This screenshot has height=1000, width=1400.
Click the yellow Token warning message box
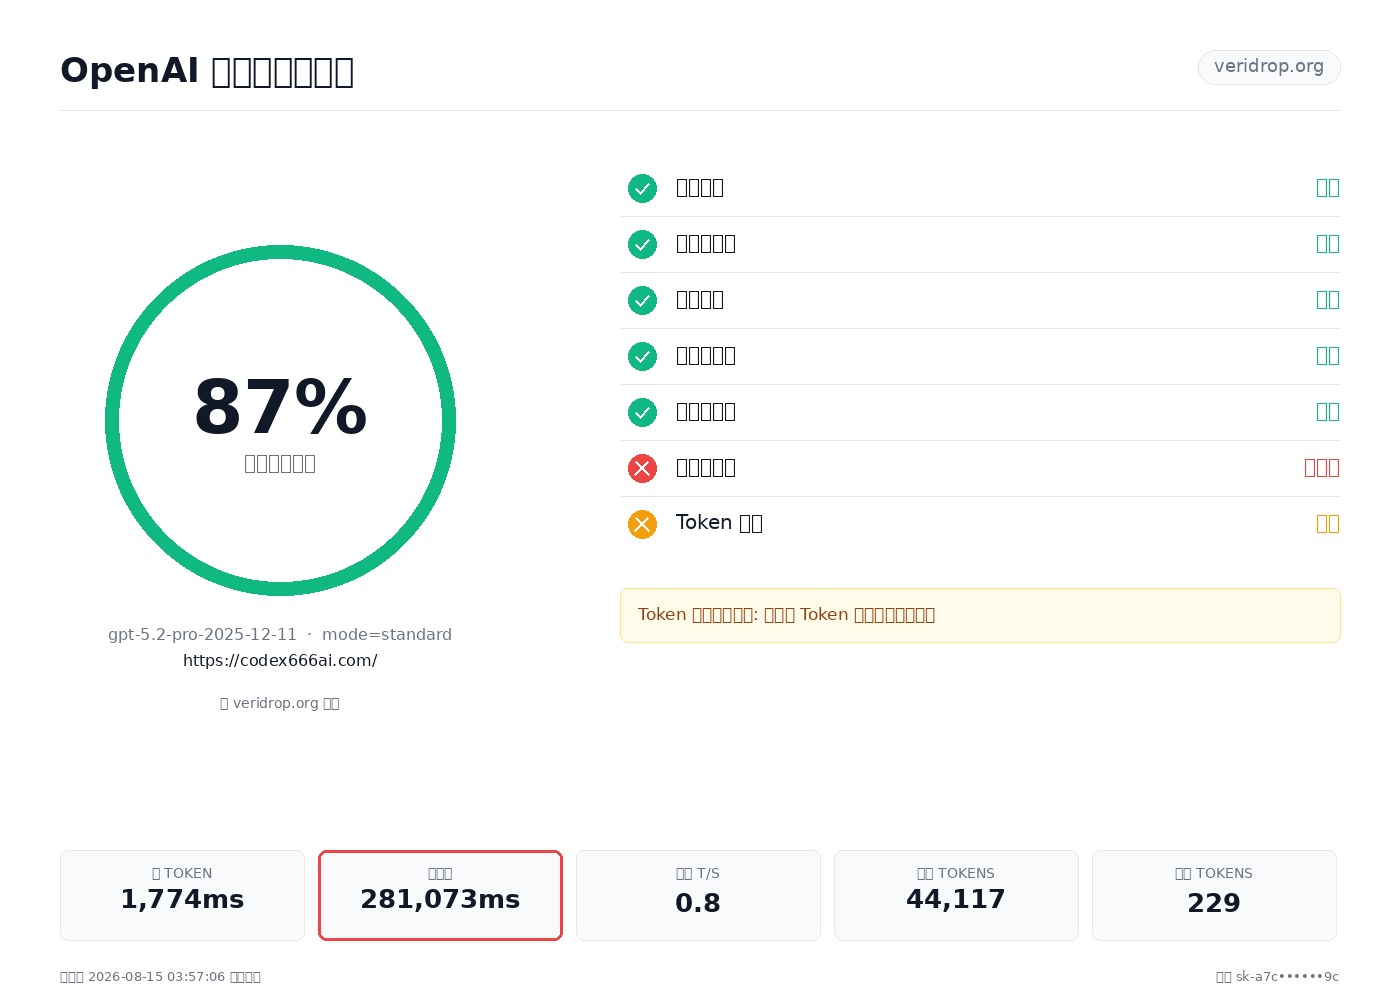point(980,615)
